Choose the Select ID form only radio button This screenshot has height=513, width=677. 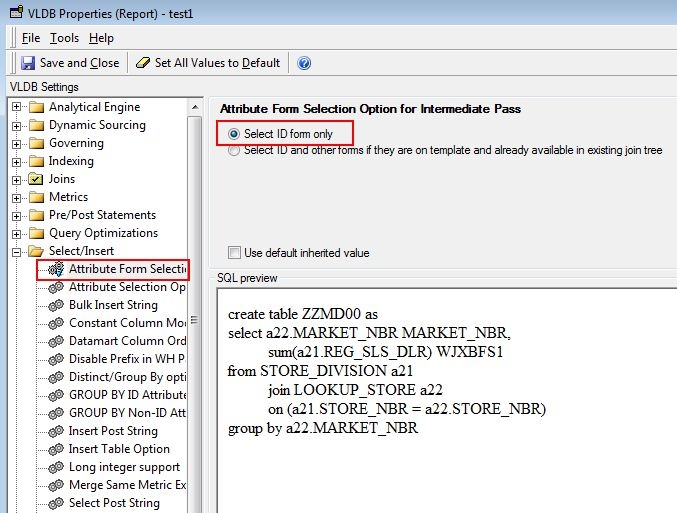(x=234, y=134)
